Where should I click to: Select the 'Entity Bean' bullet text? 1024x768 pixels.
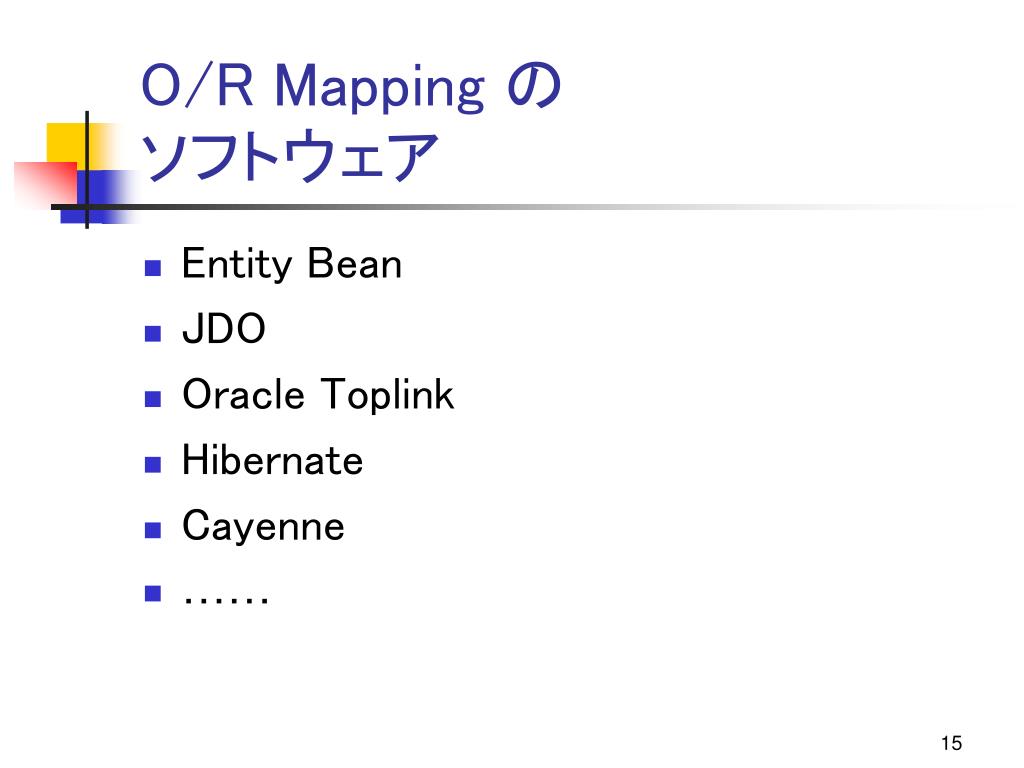point(292,264)
